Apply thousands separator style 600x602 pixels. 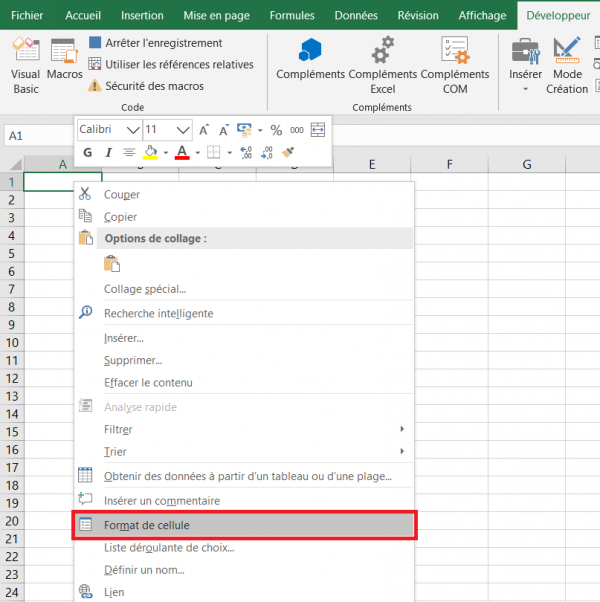297,130
